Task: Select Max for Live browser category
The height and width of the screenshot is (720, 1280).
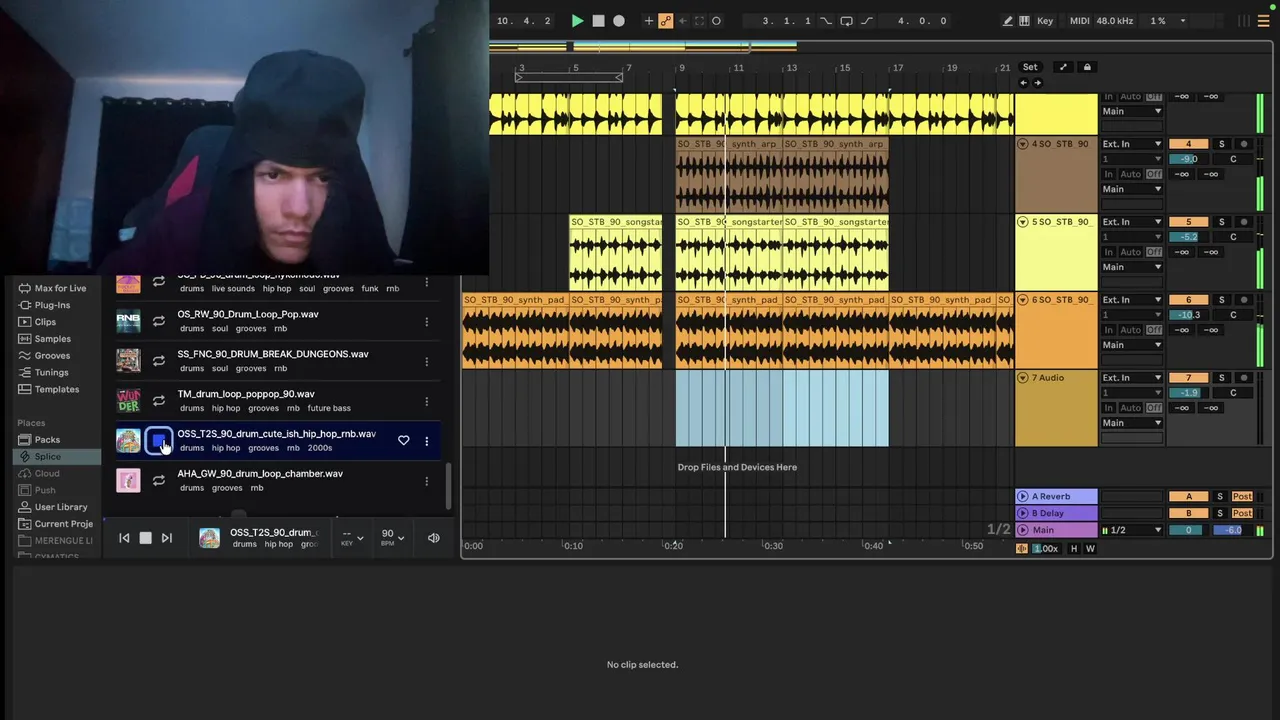Action: [x=59, y=288]
